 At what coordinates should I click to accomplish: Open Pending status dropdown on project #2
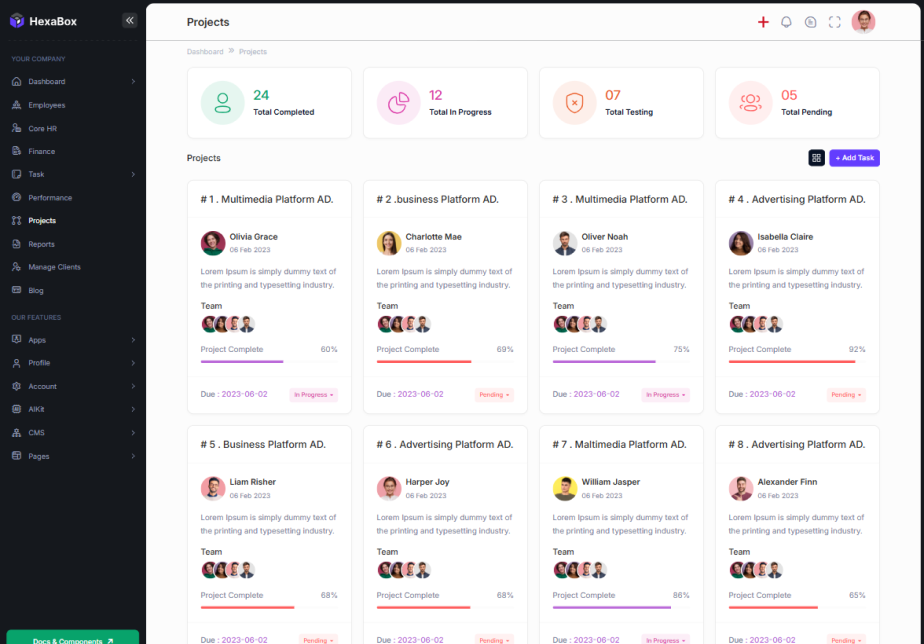(x=494, y=395)
